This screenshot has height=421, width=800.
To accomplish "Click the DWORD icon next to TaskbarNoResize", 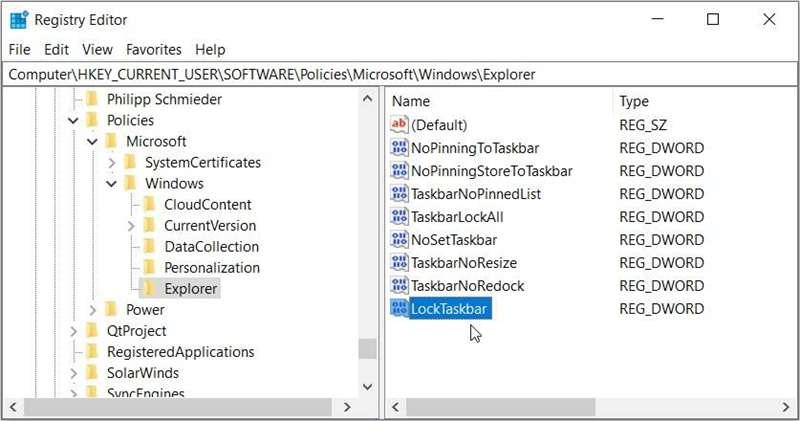I will coord(400,263).
